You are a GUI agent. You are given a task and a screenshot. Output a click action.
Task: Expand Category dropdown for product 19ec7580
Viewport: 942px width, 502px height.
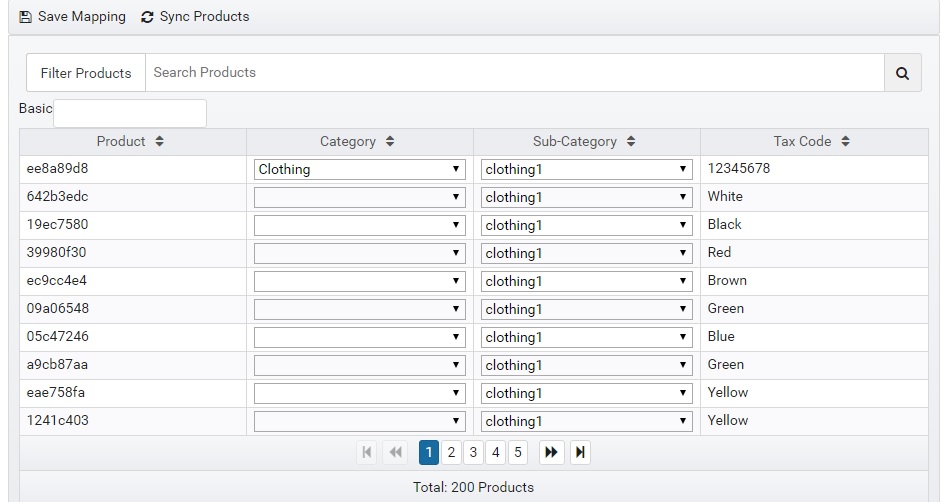point(360,225)
